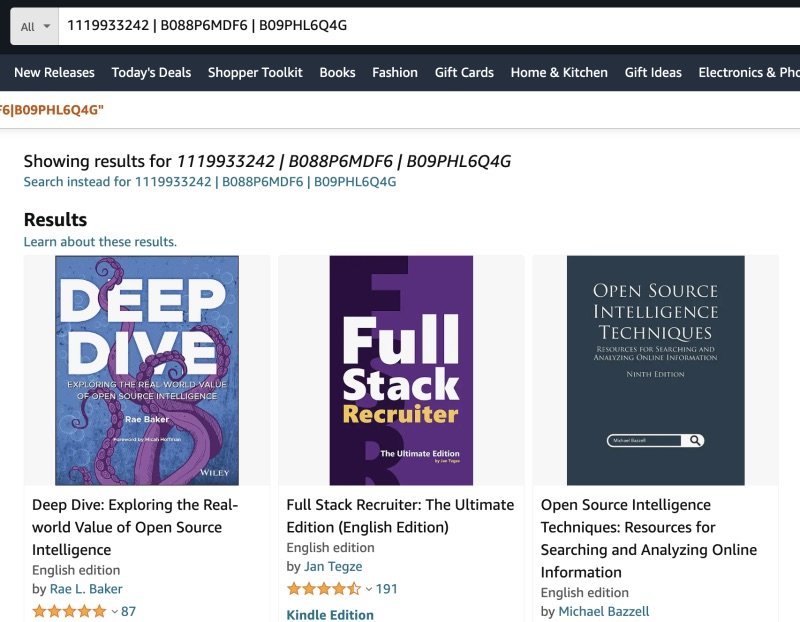Open Open Source Intelligence Techniques title link
The image size is (800, 622).
(649, 538)
